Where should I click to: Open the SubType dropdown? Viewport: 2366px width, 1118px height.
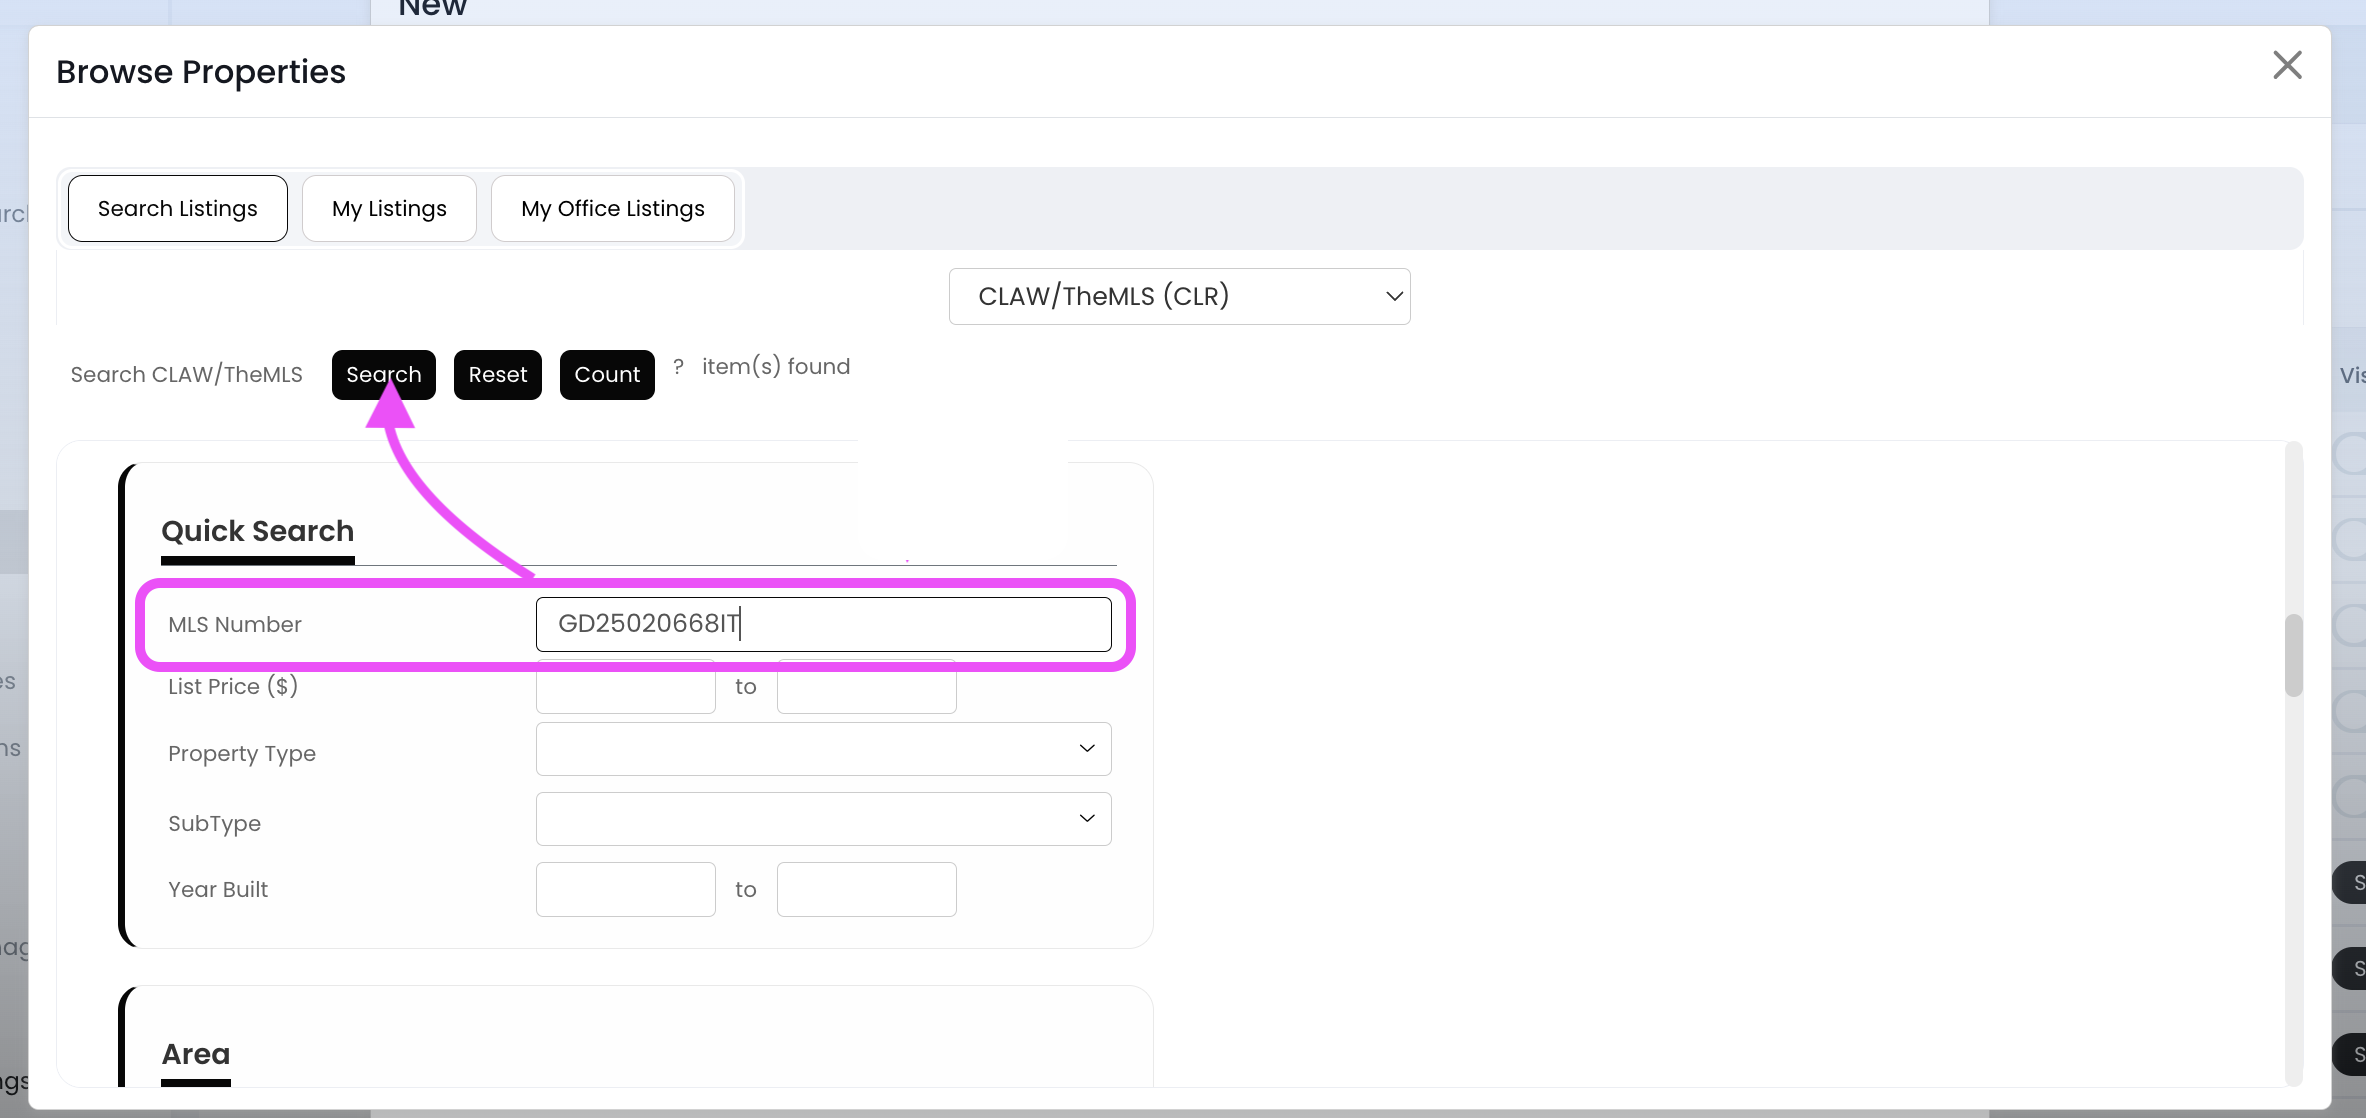pos(822,819)
